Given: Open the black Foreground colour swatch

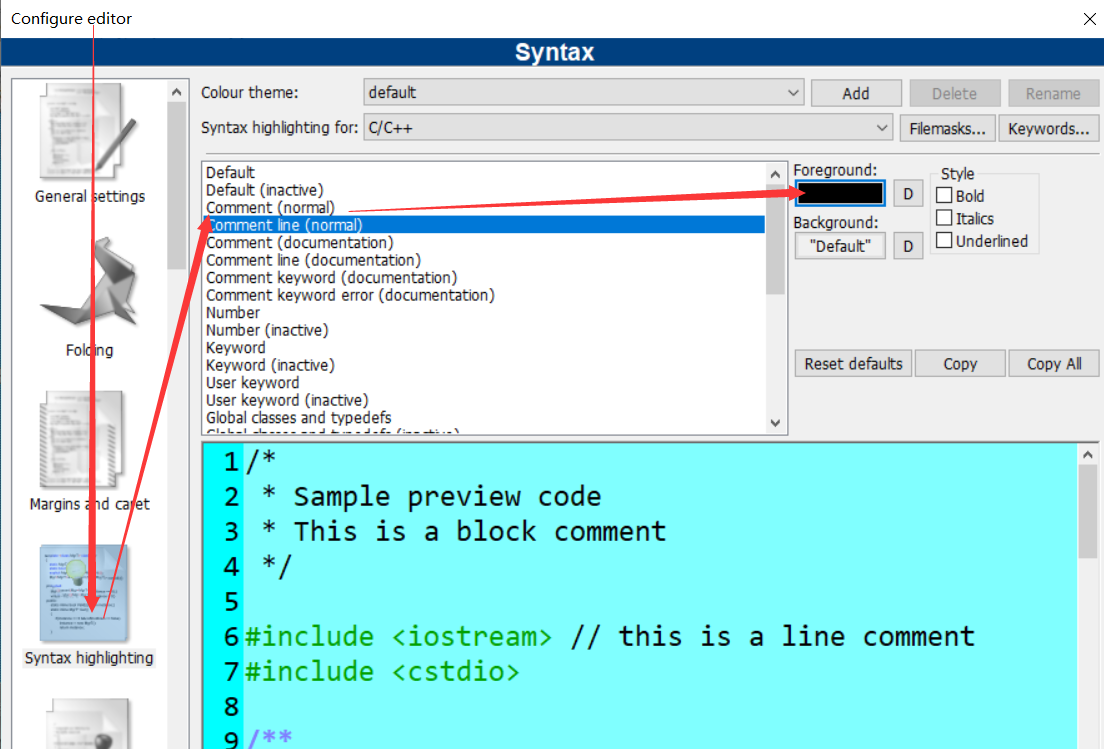Looking at the screenshot, I should click(x=840, y=193).
